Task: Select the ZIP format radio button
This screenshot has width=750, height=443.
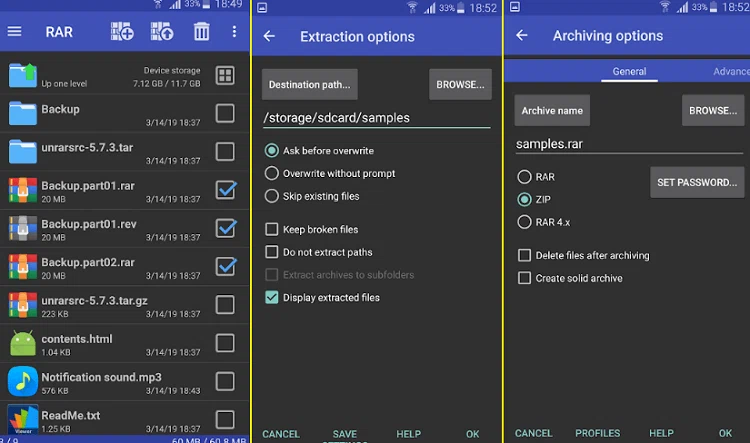Action: point(524,199)
